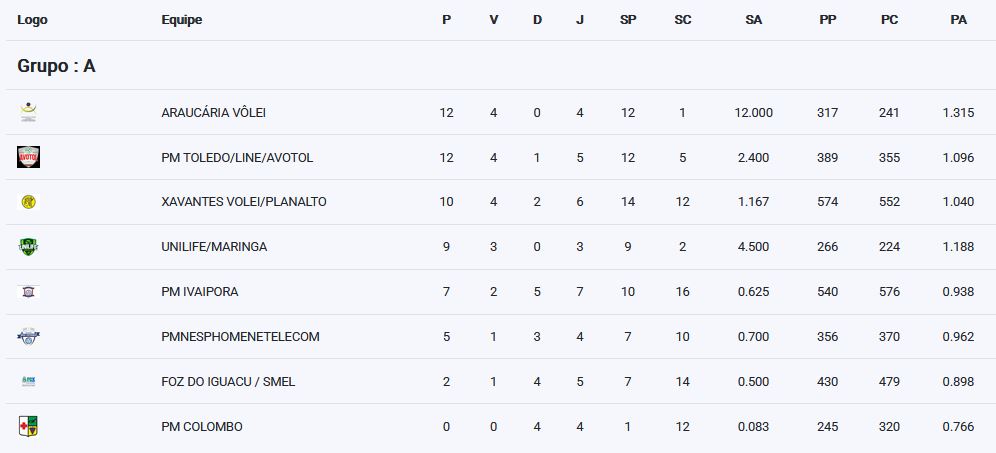The height and width of the screenshot is (453, 996).
Task: Select the UNILIFE/MARINGA team name
Action: 214,247
